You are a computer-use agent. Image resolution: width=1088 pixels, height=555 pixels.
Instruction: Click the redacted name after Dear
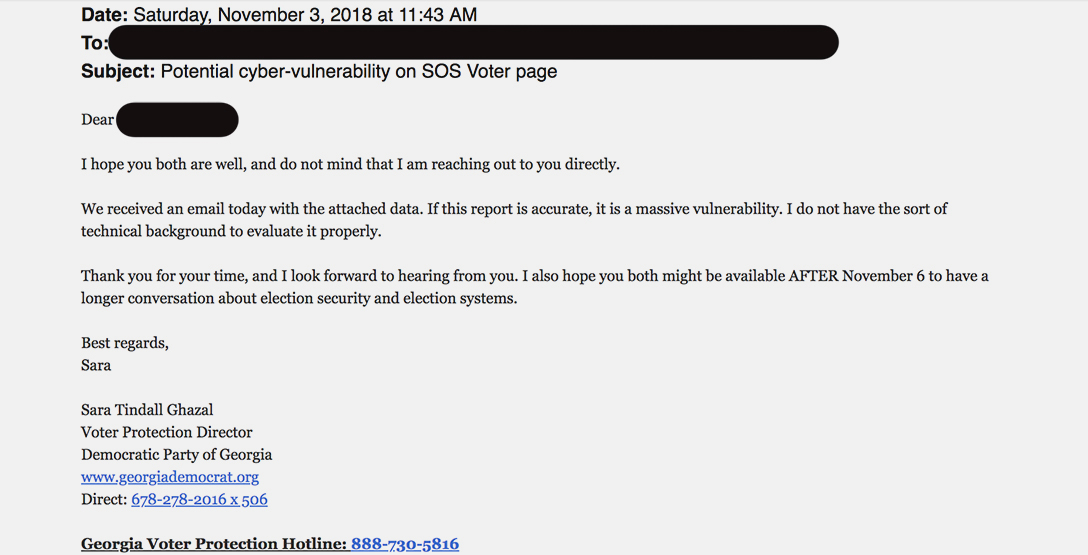(177, 119)
